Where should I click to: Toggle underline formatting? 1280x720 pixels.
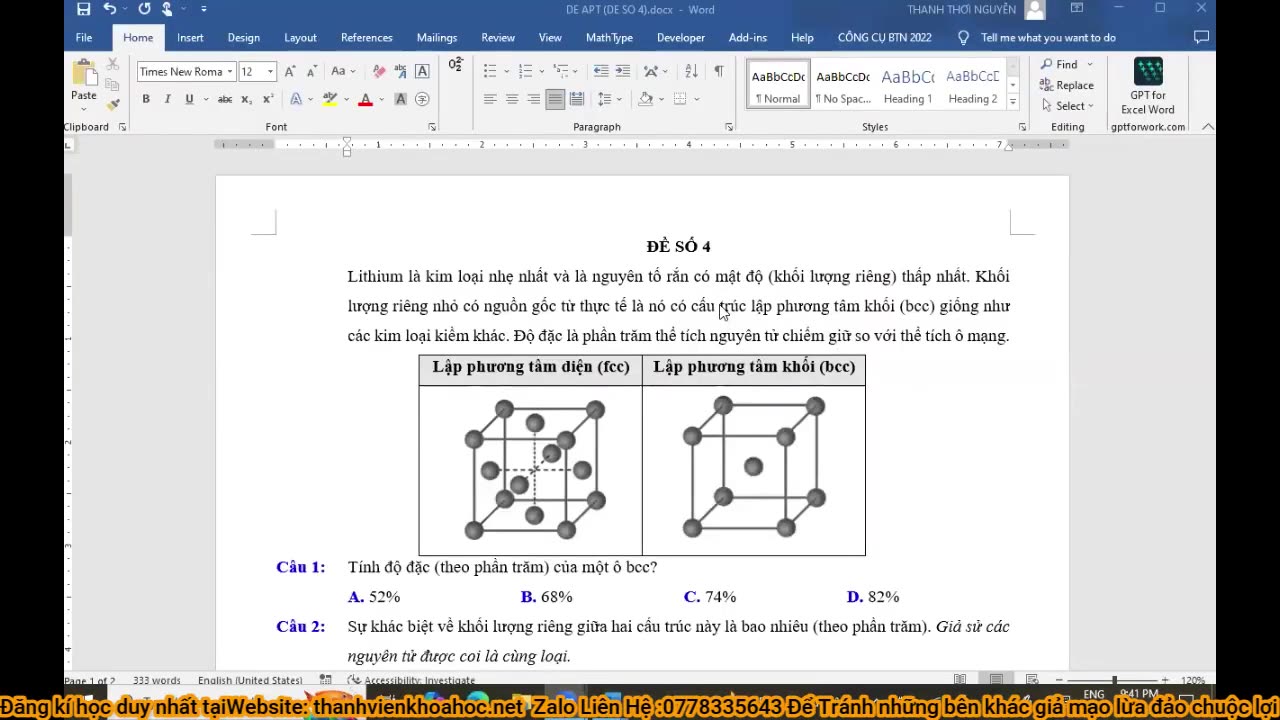[188, 99]
